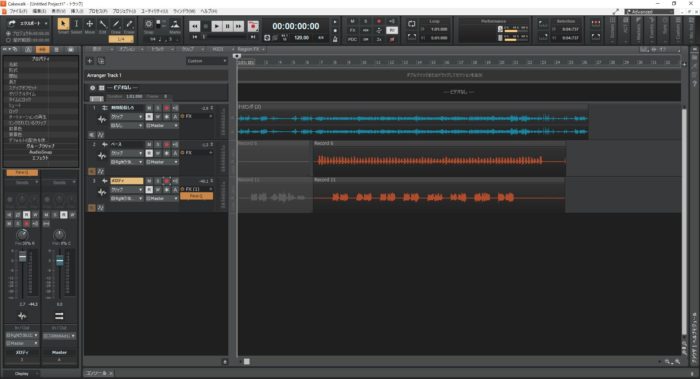Click the vertical scrollbar of track view
Image resolution: width=700 pixels, height=379 pixels.
684,221
